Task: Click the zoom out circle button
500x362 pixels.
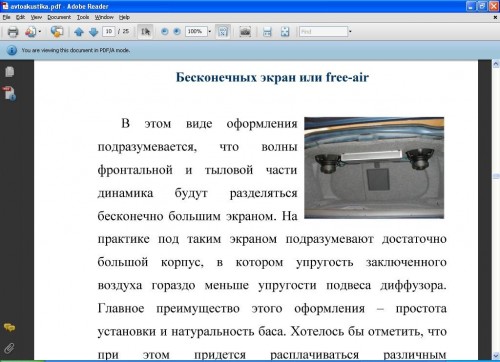Action: (x=164, y=32)
